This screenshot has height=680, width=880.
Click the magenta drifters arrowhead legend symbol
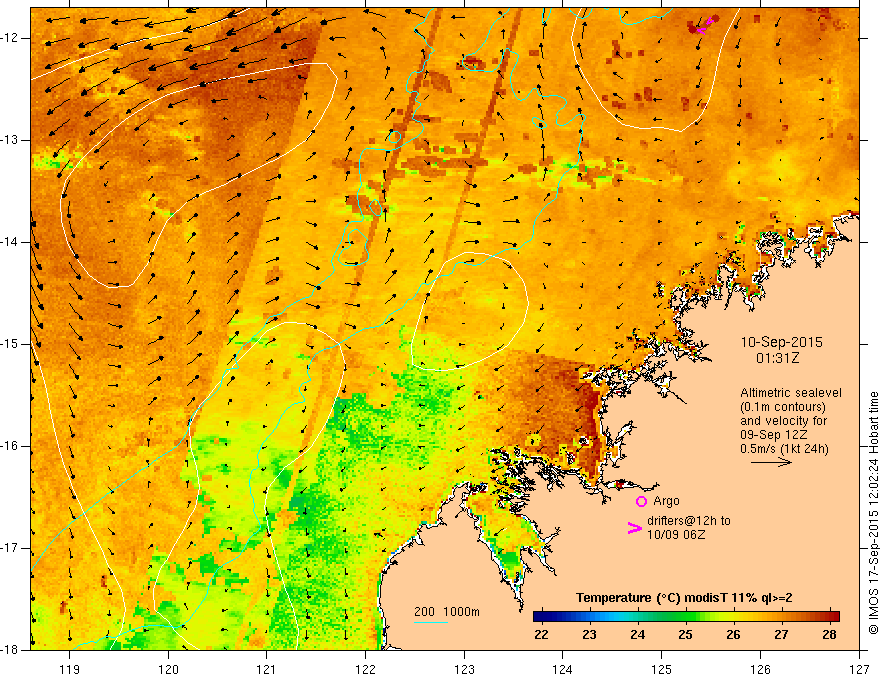[x=634, y=527]
